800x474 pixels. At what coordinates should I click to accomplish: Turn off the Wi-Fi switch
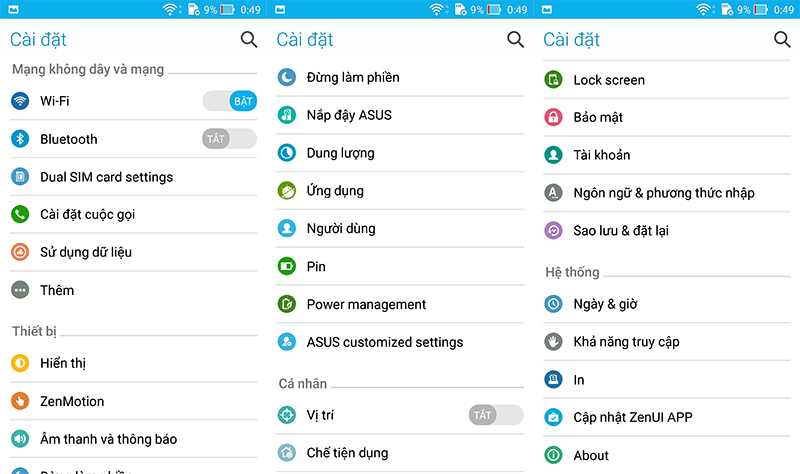229,101
